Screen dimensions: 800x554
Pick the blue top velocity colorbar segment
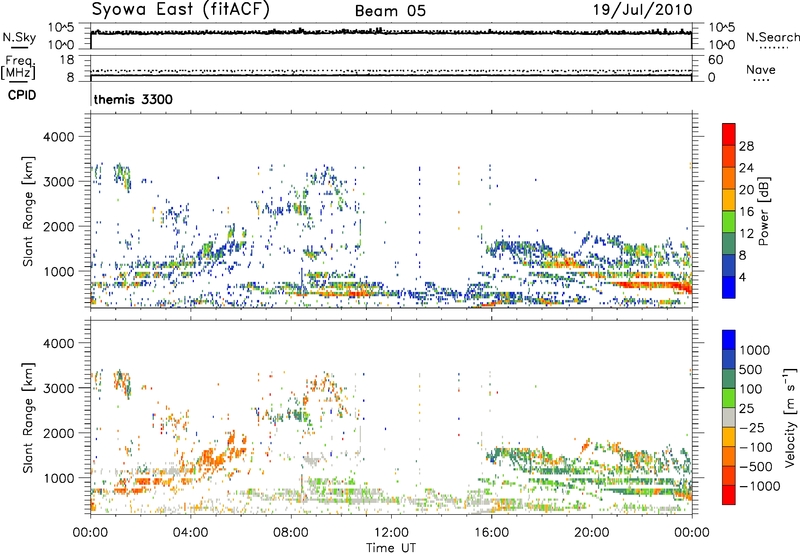click(729, 340)
